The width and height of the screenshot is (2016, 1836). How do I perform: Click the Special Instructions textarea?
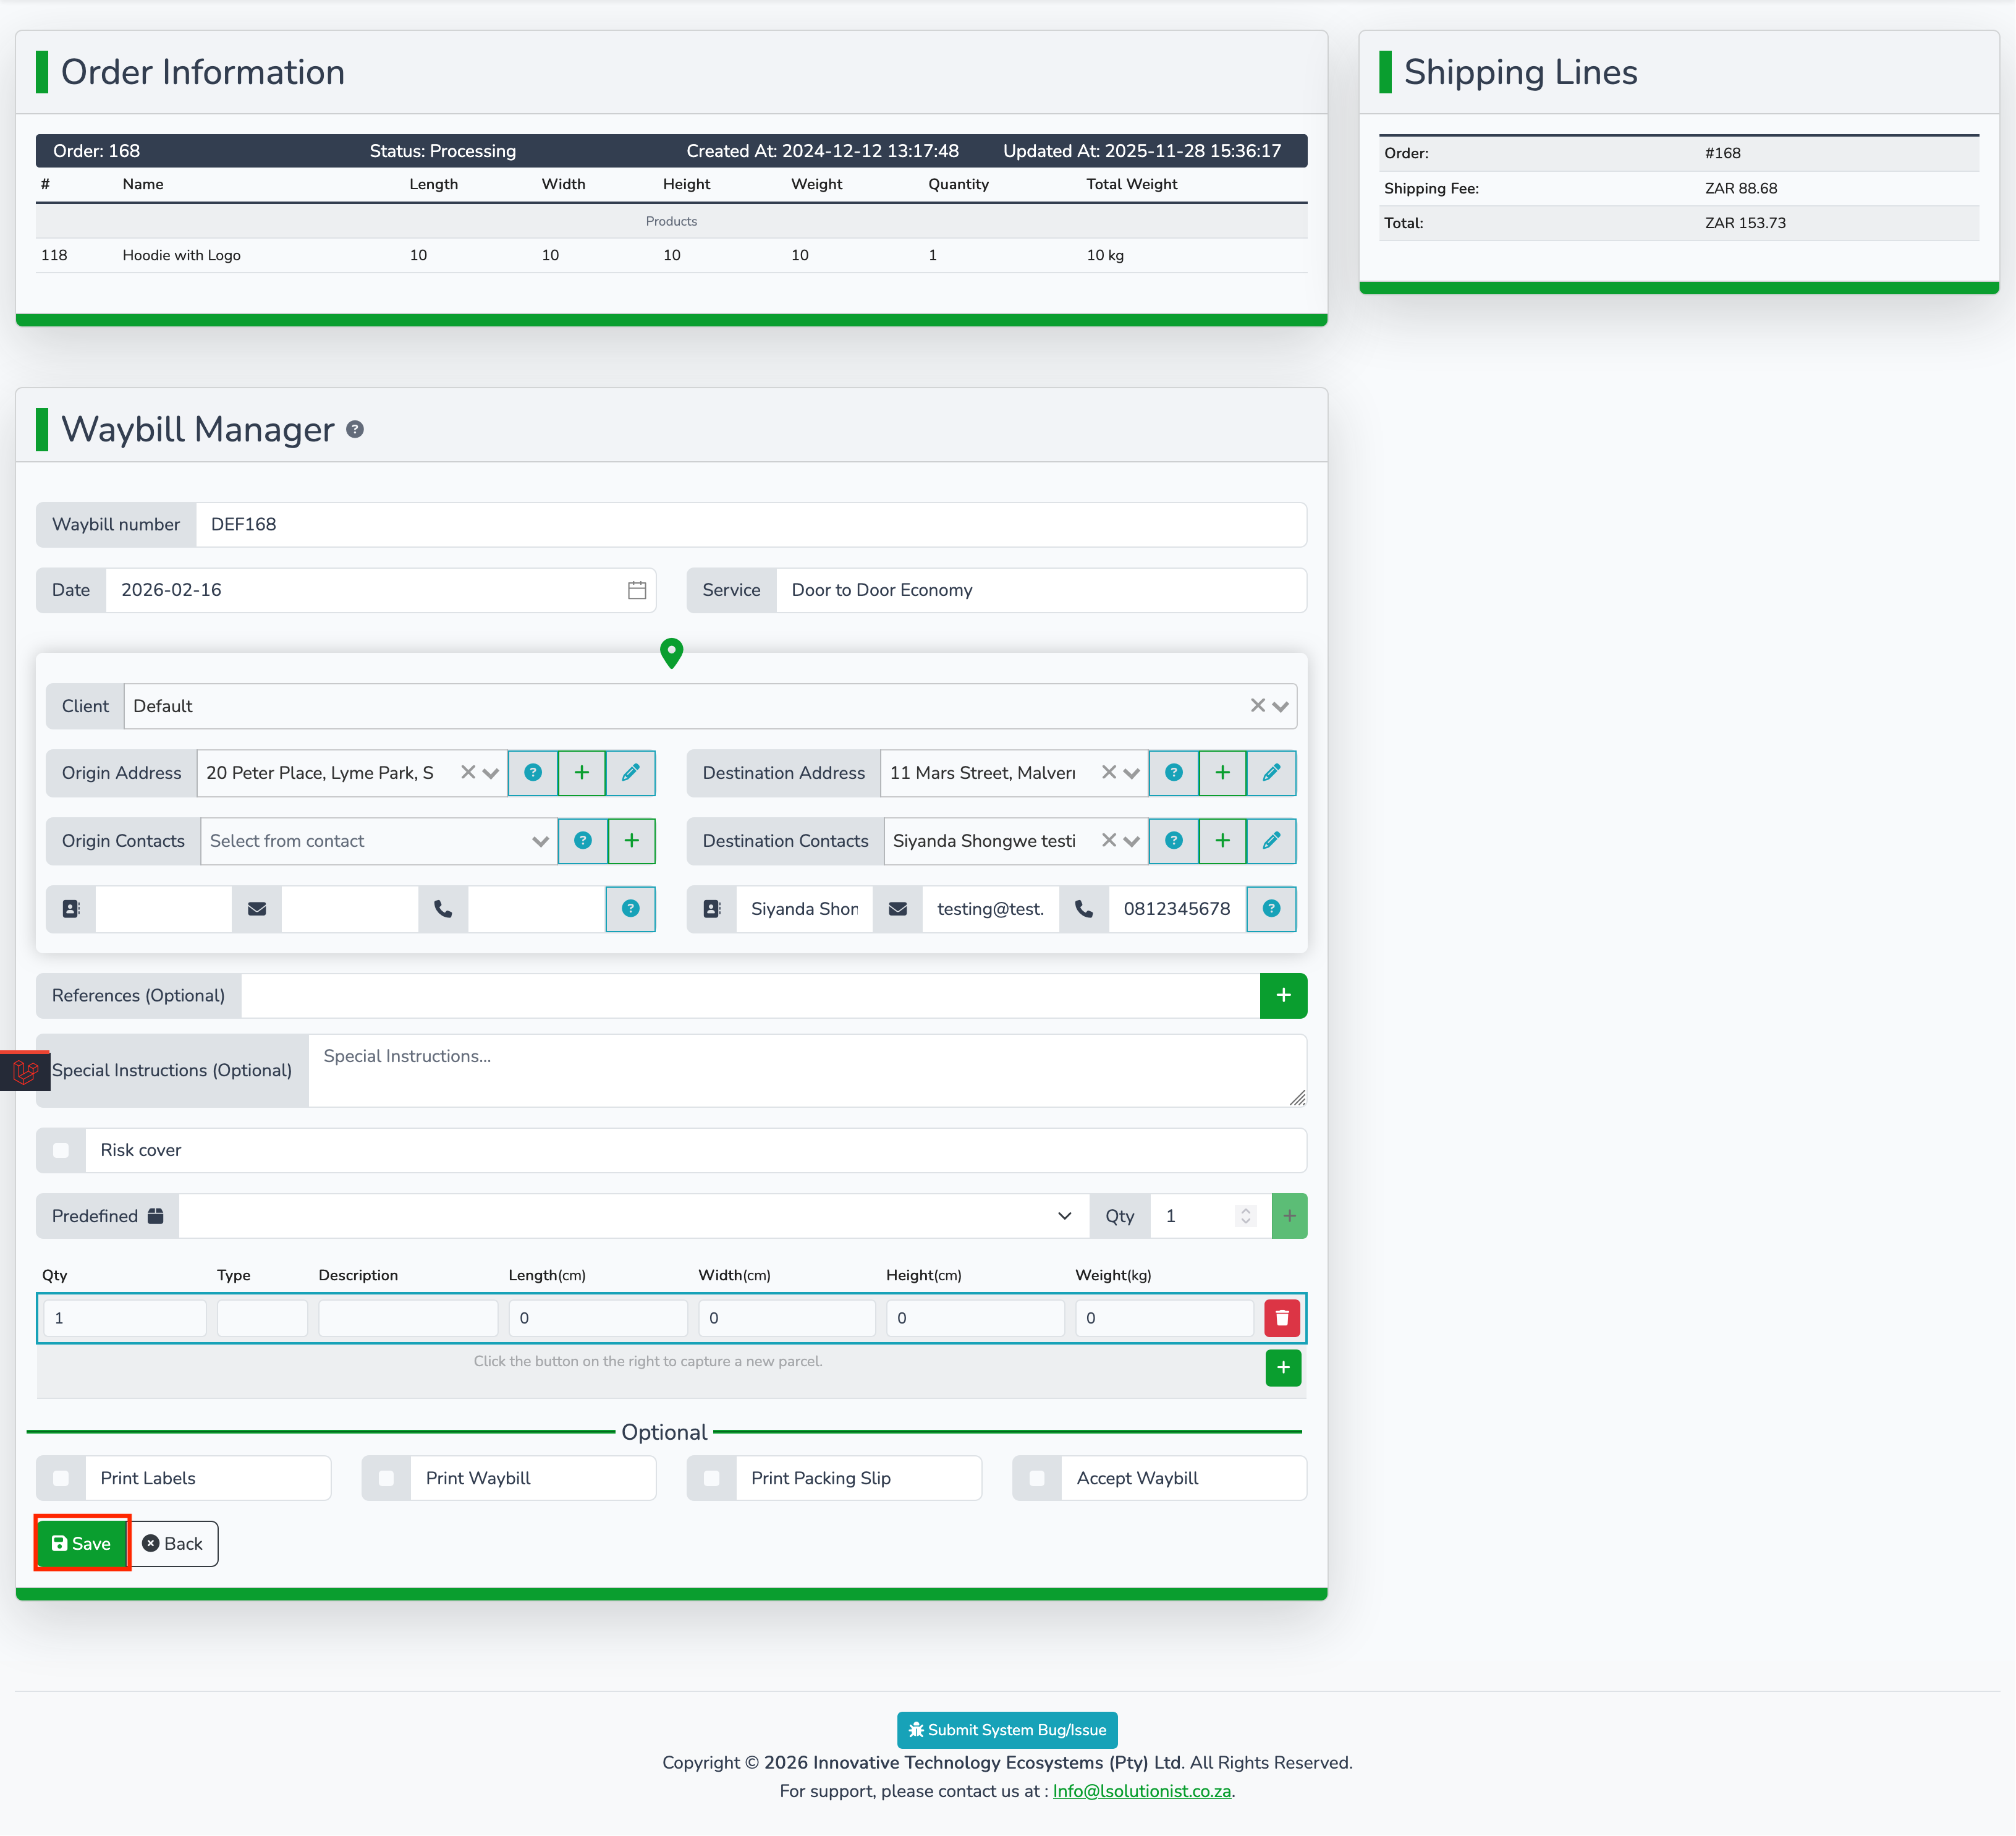(x=807, y=1071)
